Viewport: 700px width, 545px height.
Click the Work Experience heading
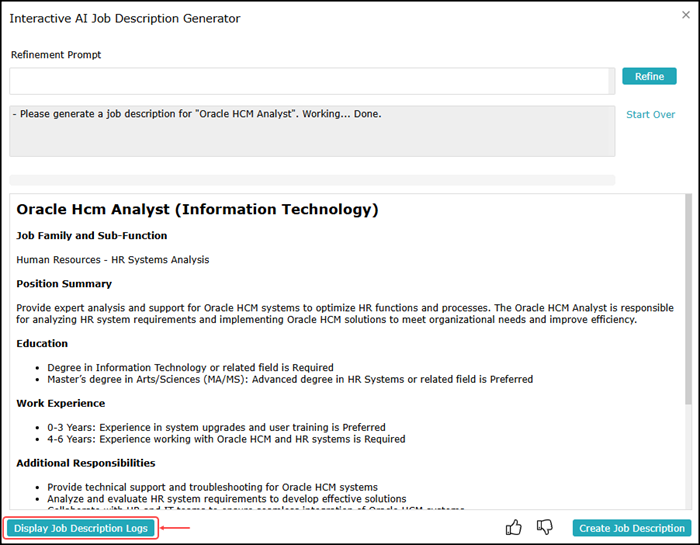[61, 404]
